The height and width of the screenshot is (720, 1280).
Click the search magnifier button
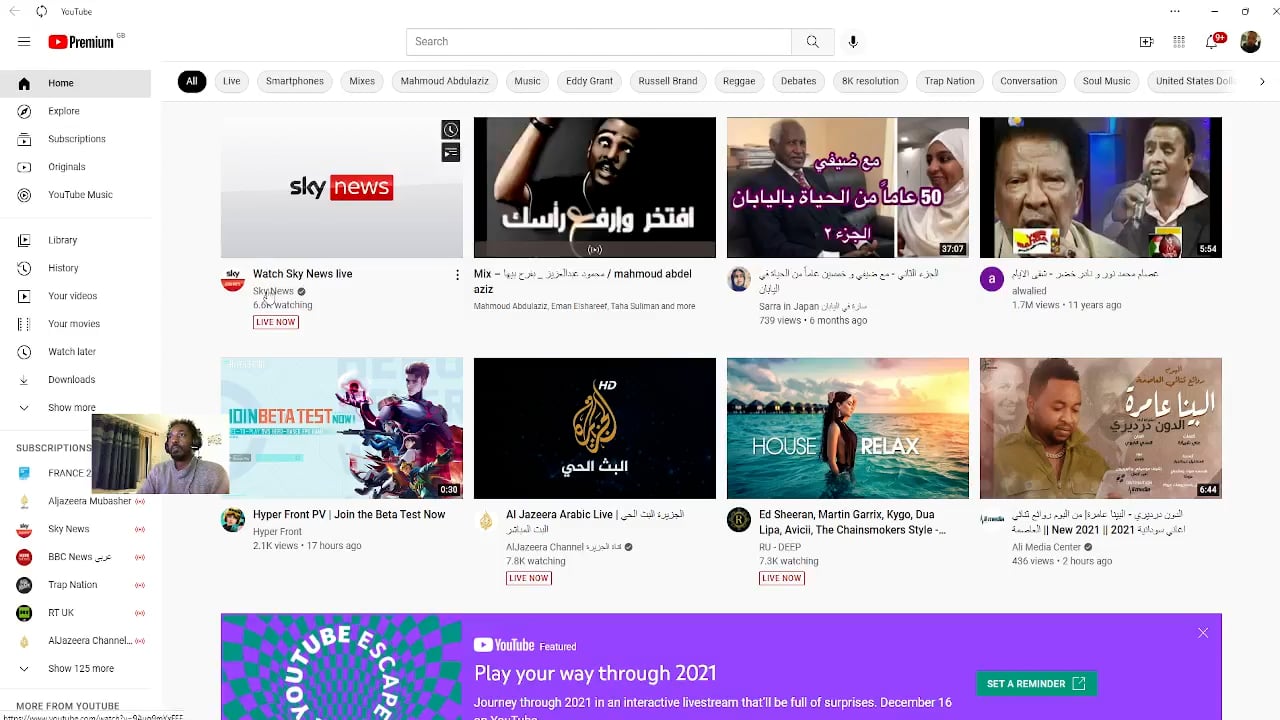[x=812, y=42]
